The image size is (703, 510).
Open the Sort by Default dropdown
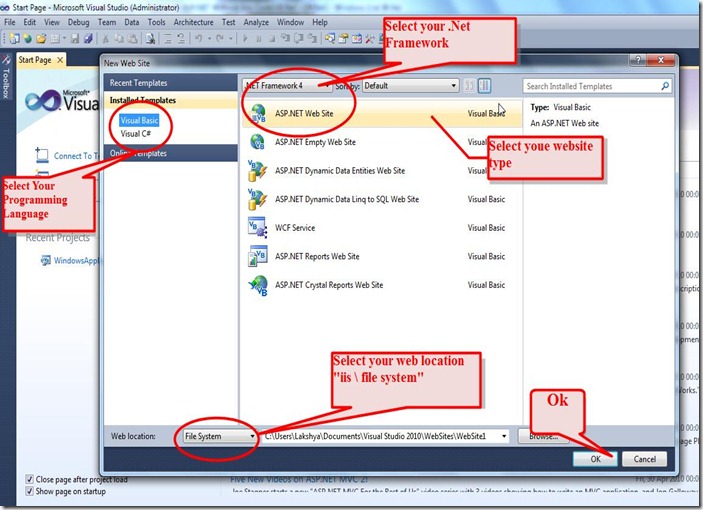(411, 85)
